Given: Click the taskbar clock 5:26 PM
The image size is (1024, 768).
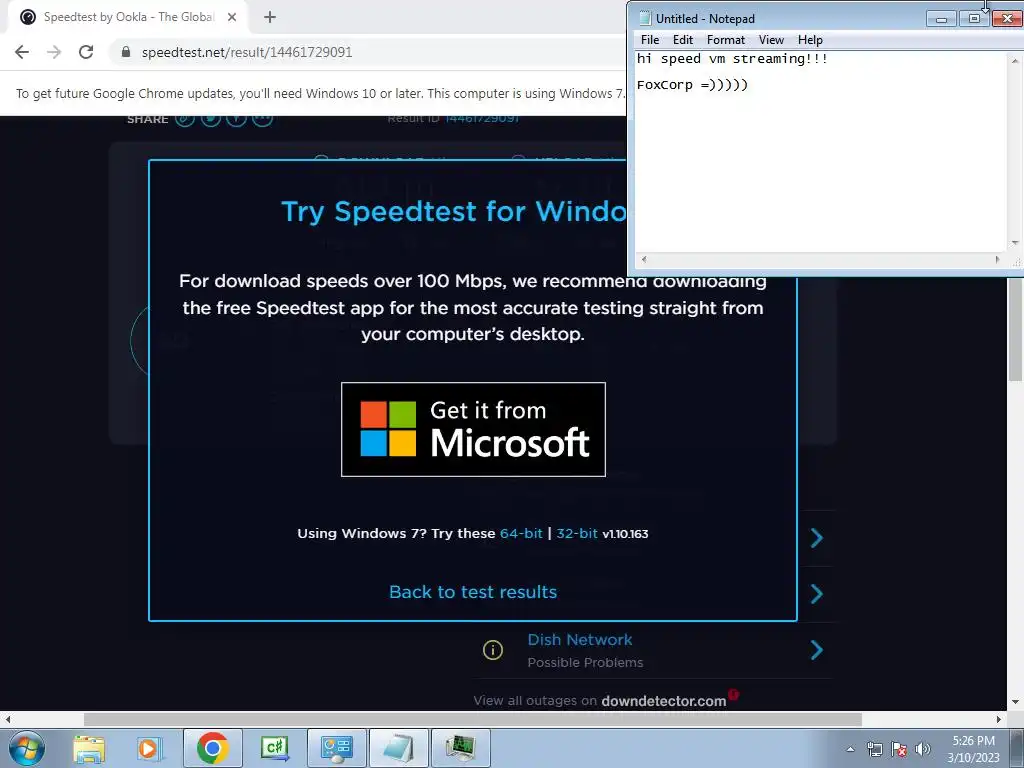Looking at the screenshot, I should click(973, 741).
